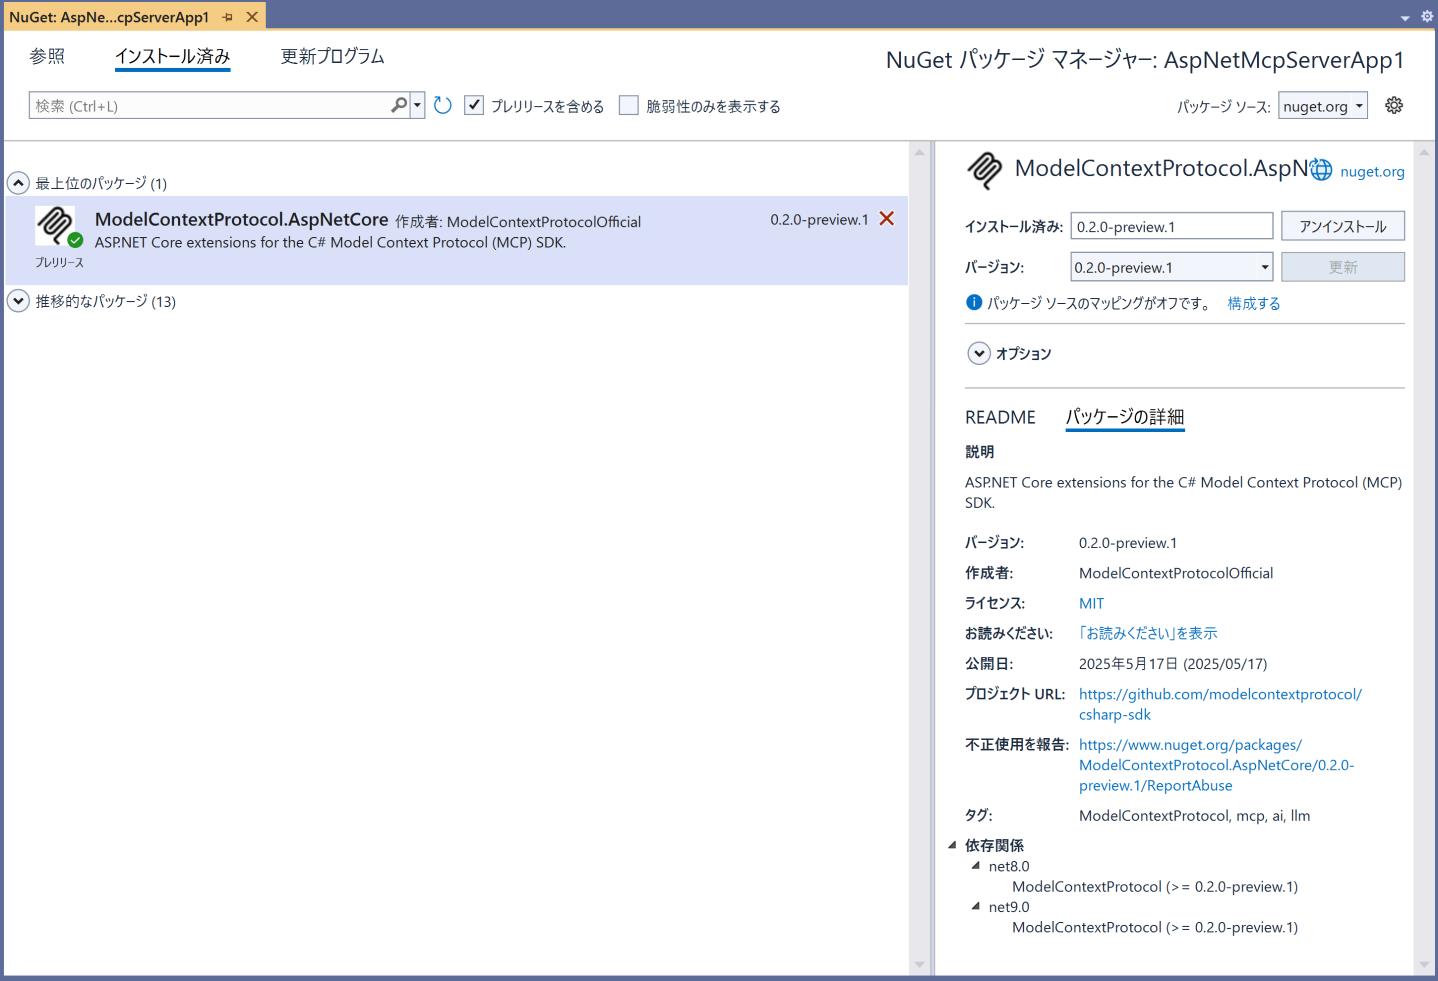Pin the NuGet document tab
This screenshot has width=1438, height=981.
pos(228,17)
